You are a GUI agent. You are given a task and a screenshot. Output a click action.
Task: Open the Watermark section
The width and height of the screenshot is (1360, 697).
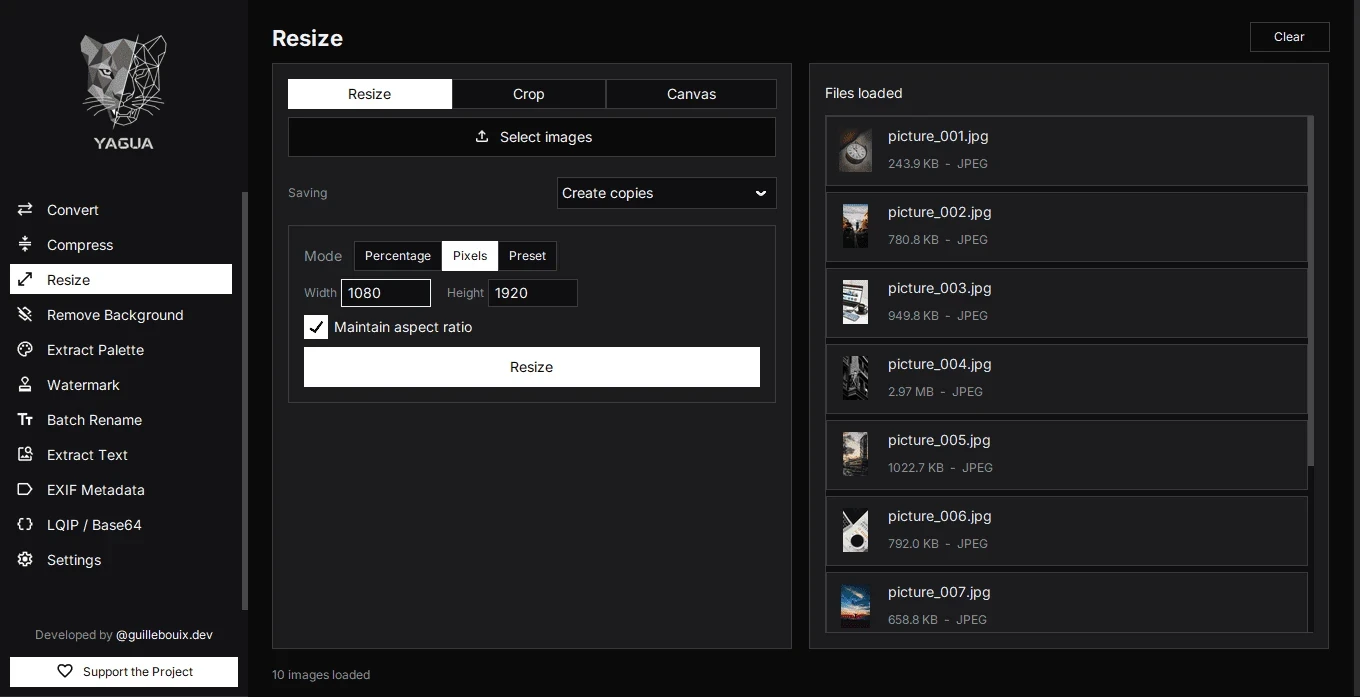[x=121, y=385]
